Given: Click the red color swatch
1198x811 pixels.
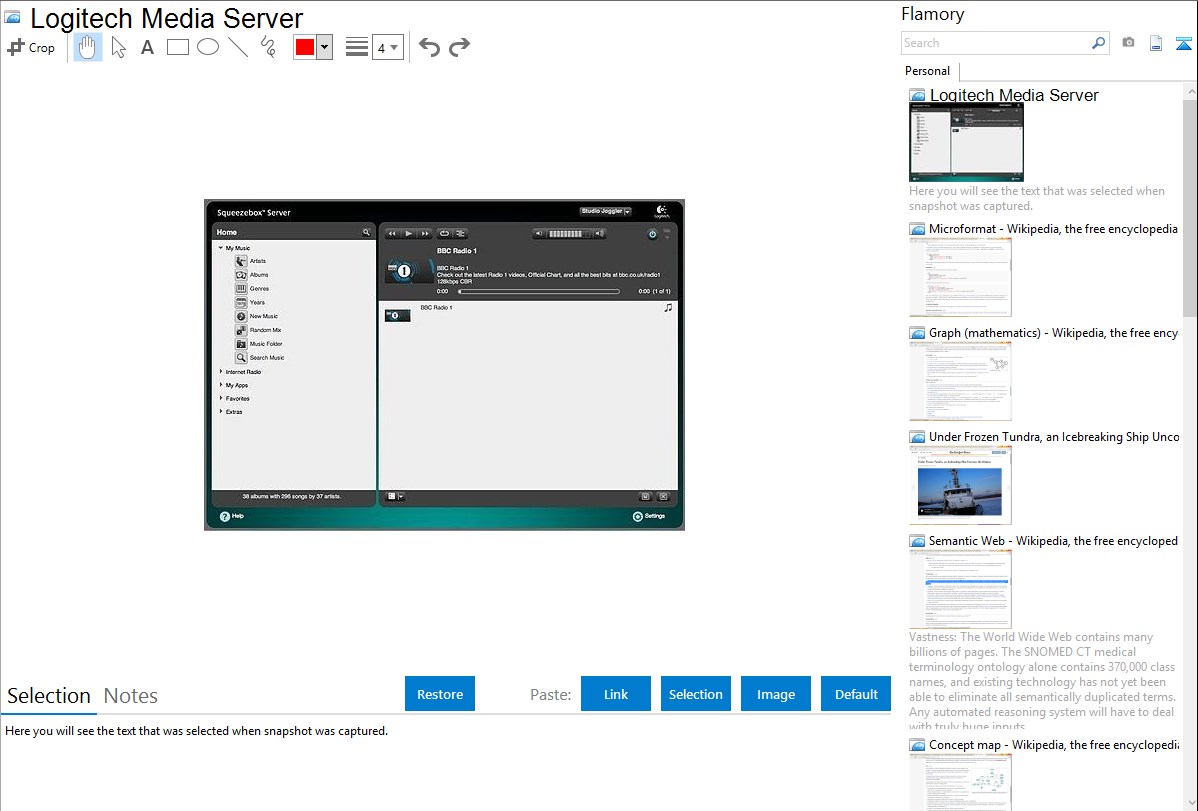Looking at the screenshot, I should coord(305,47).
